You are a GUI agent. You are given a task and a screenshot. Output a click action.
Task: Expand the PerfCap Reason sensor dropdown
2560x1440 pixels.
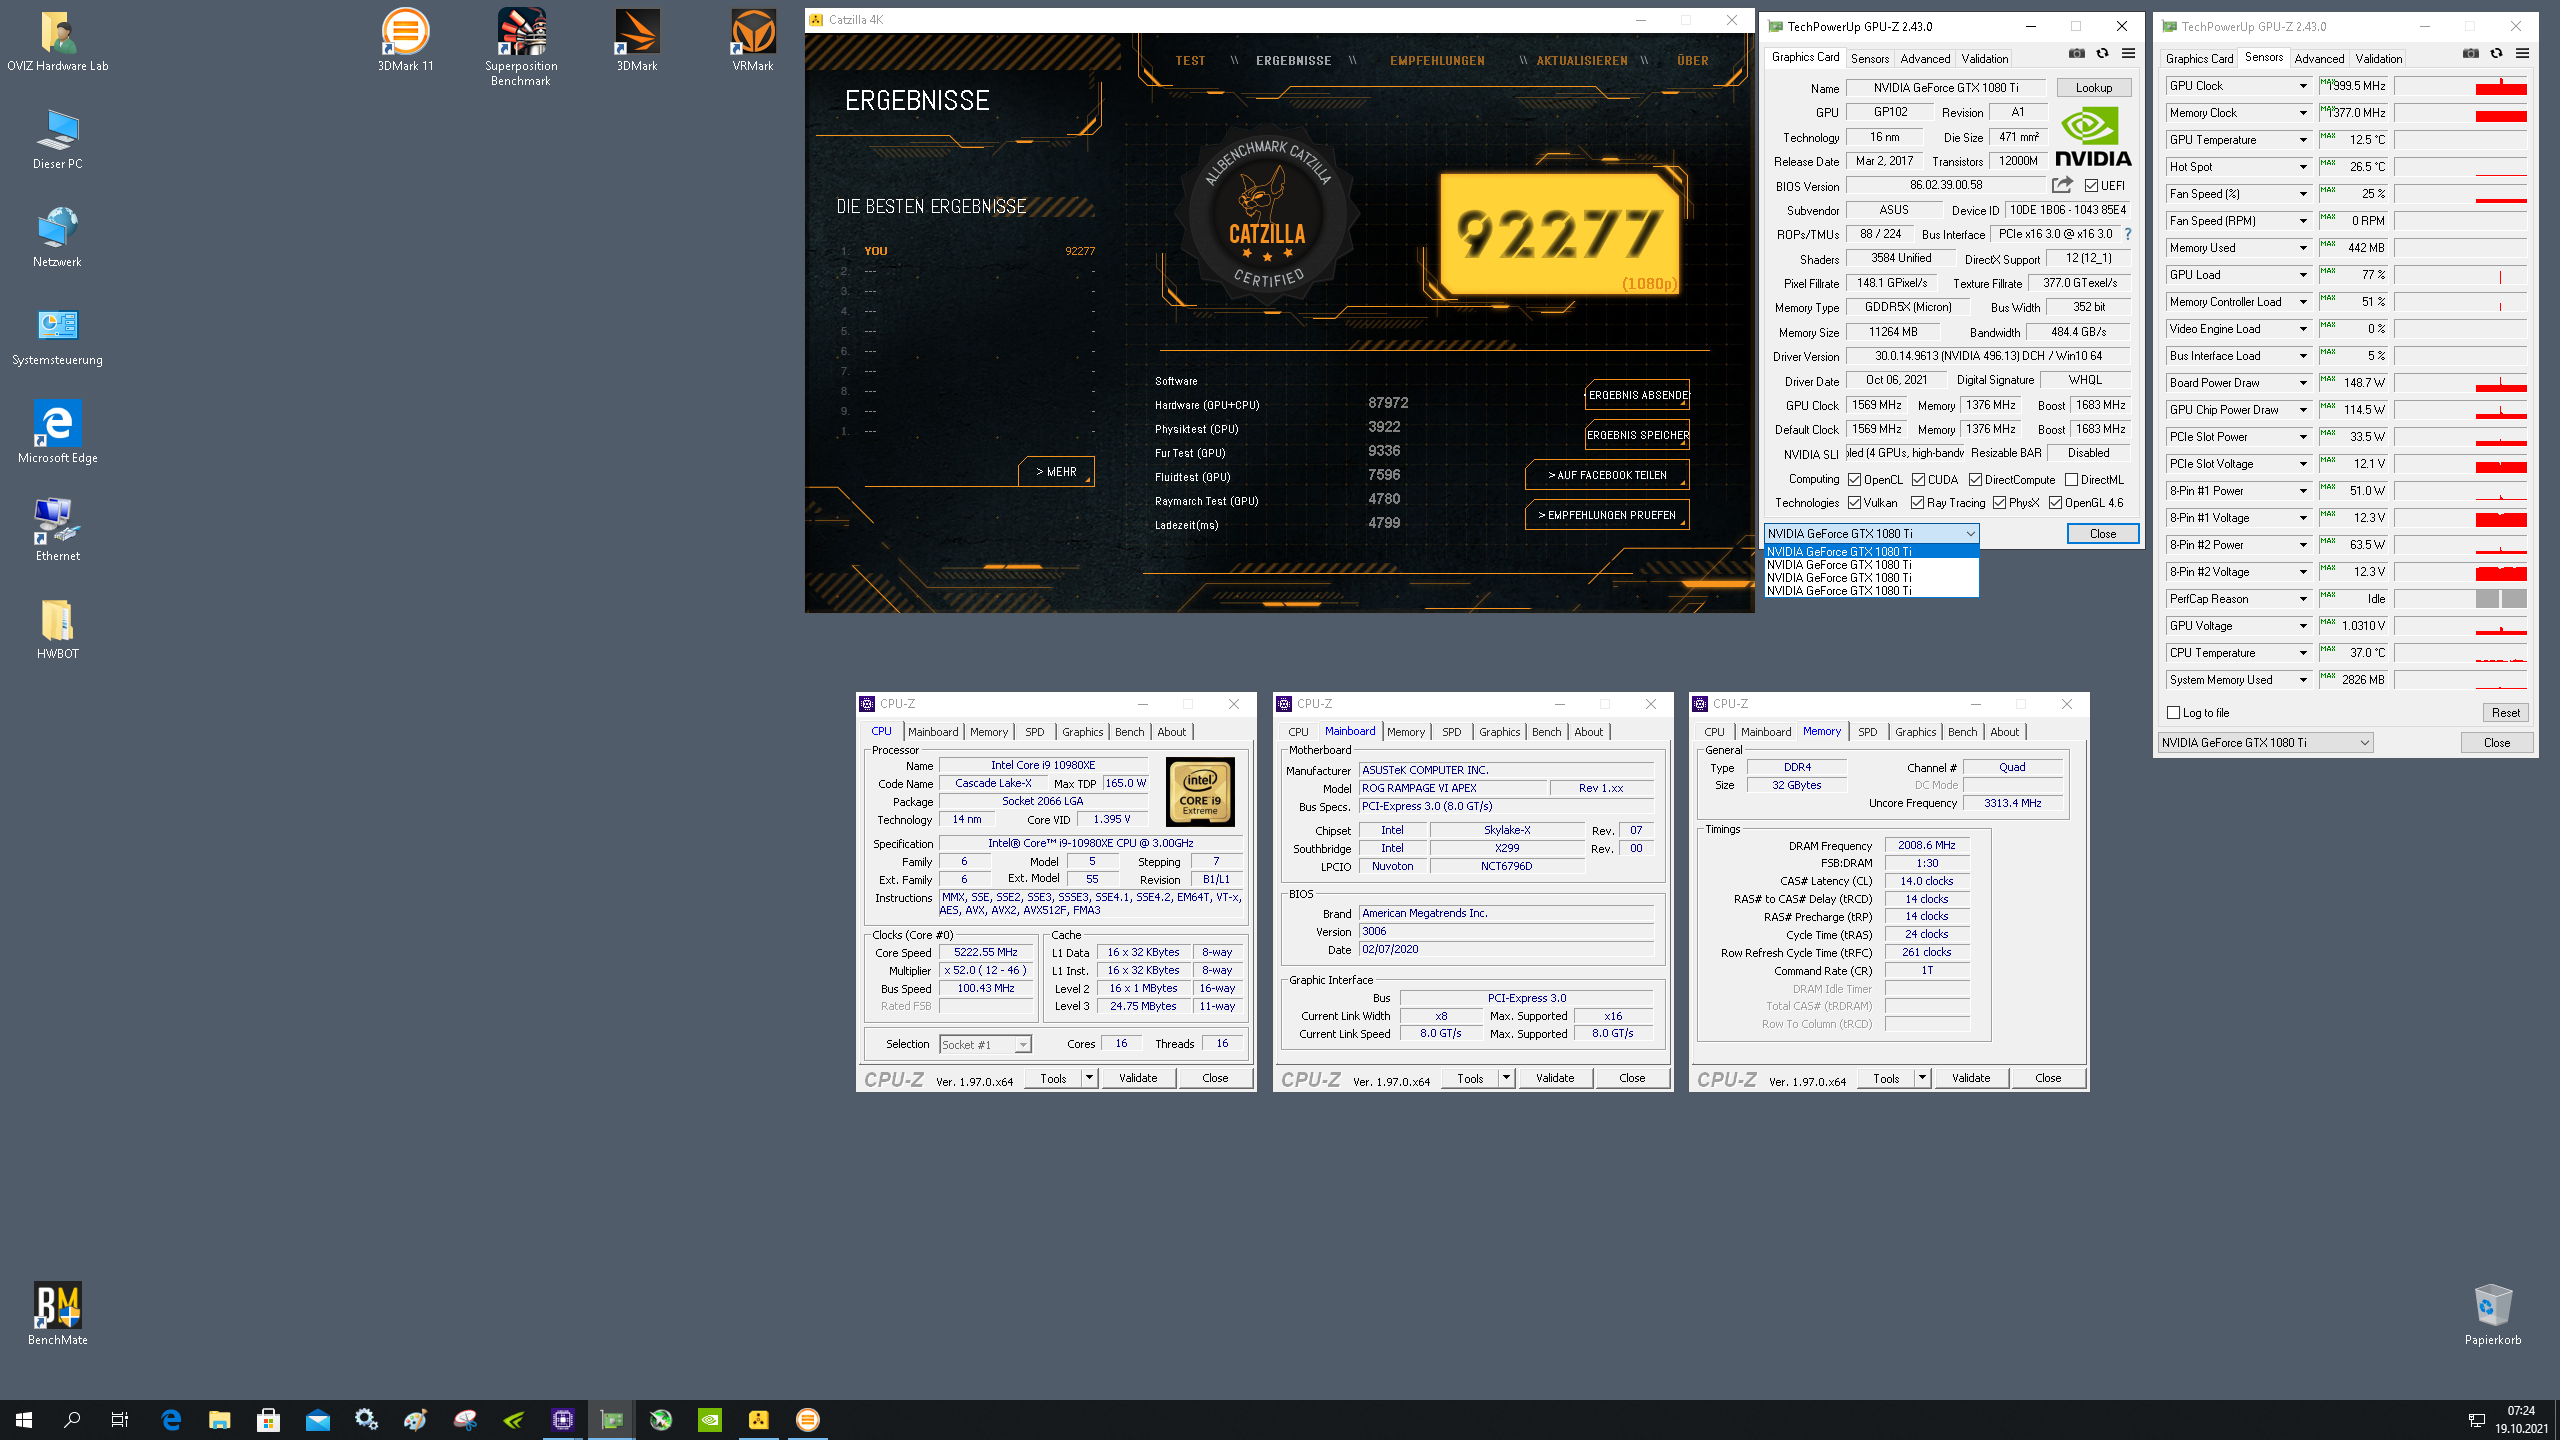pos(2303,599)
